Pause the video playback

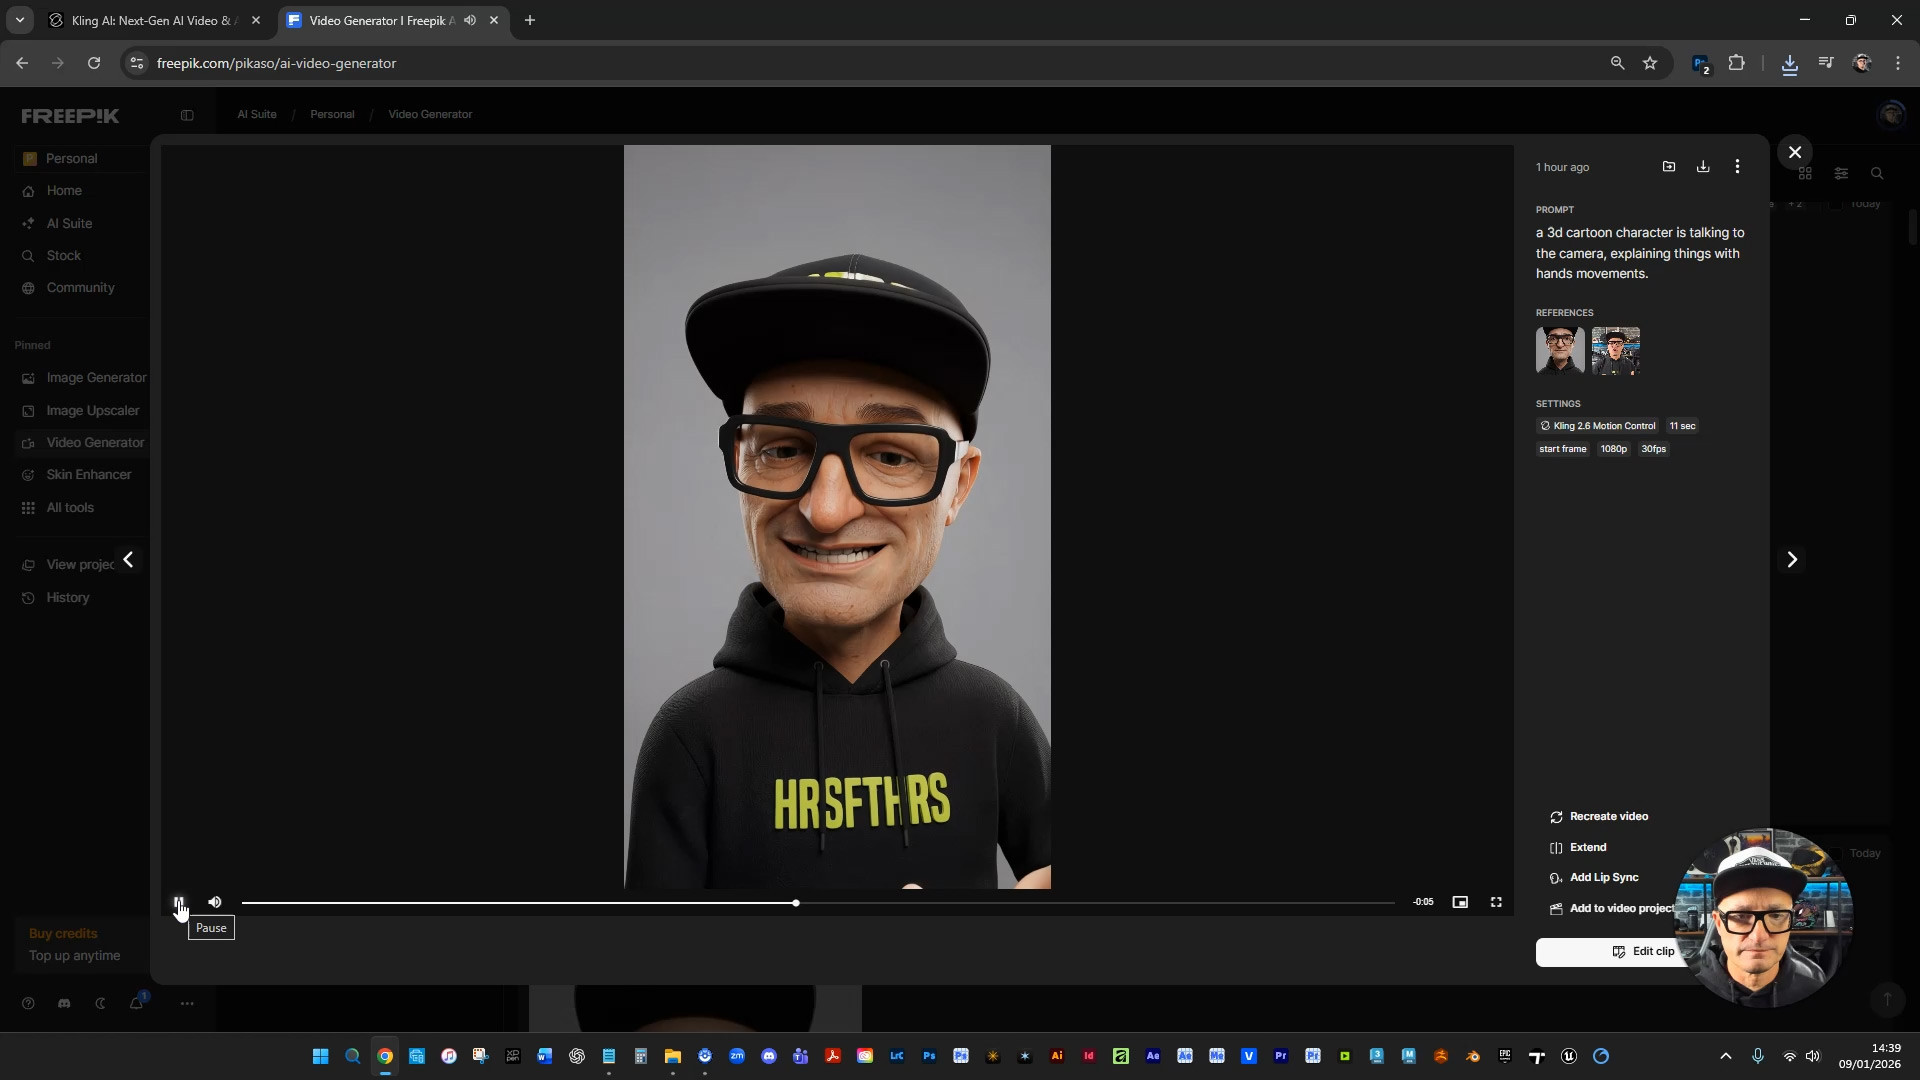click(x=179, y=902)
